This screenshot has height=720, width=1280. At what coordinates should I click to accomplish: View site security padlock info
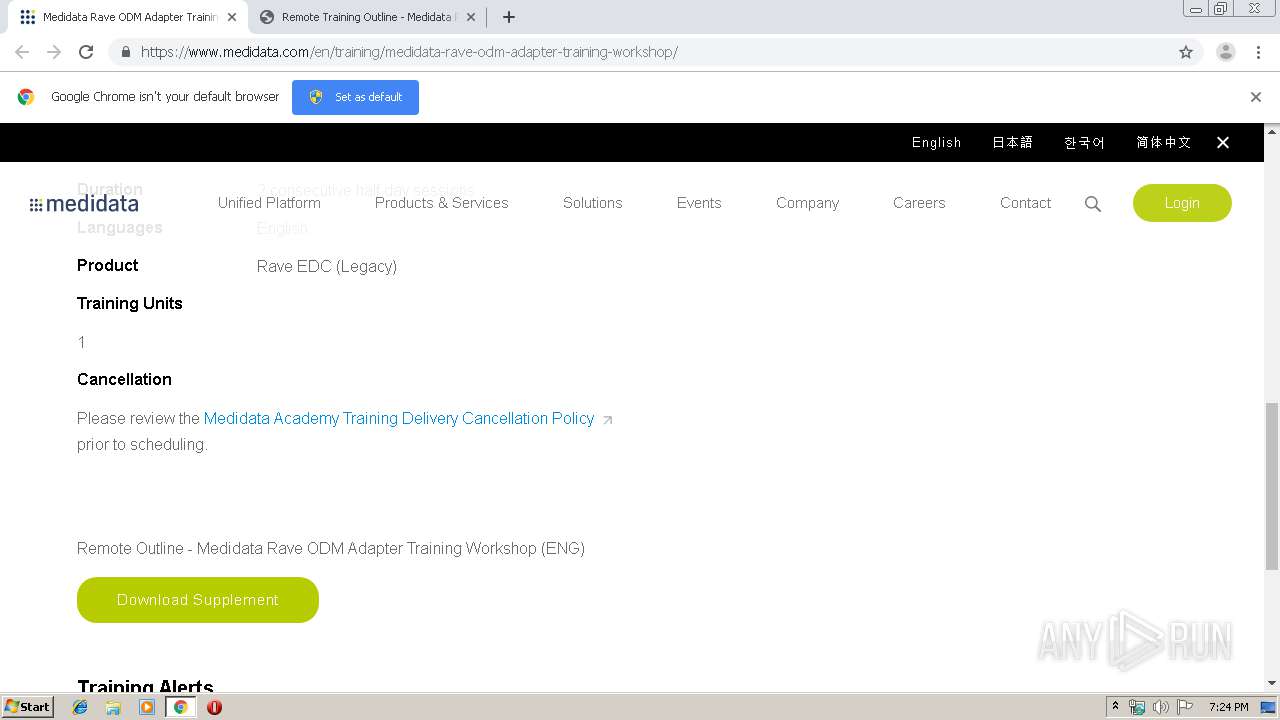(125, 52)
